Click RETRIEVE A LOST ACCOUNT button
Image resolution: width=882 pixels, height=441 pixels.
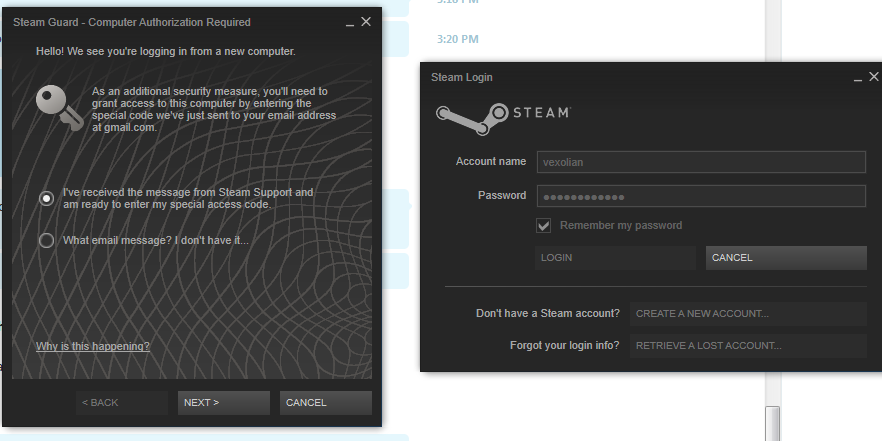click(748, 345)
